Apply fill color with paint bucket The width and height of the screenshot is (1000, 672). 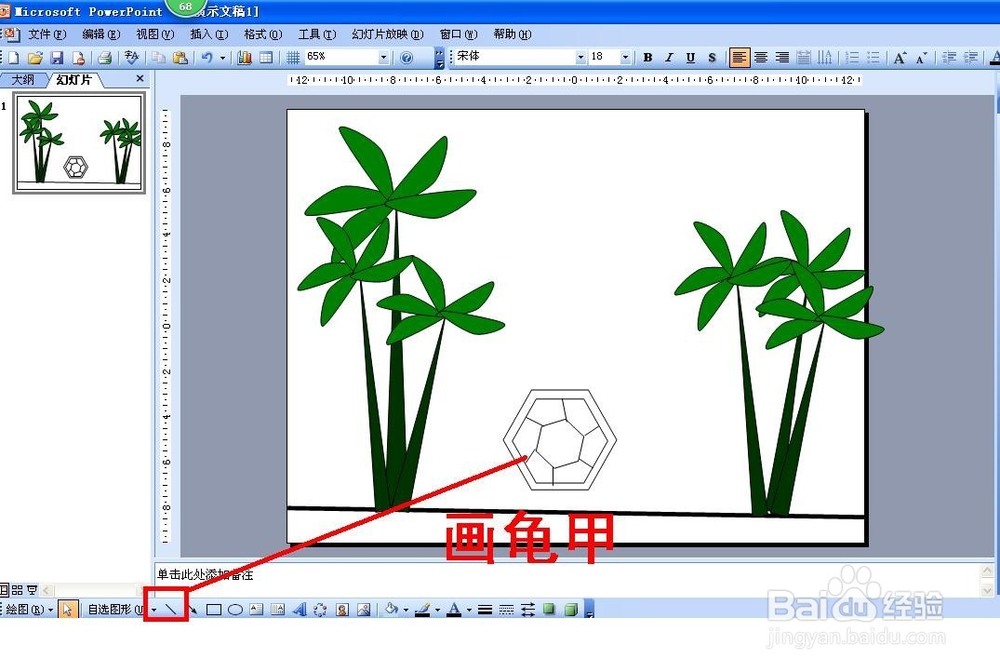[x=392, y=610]
